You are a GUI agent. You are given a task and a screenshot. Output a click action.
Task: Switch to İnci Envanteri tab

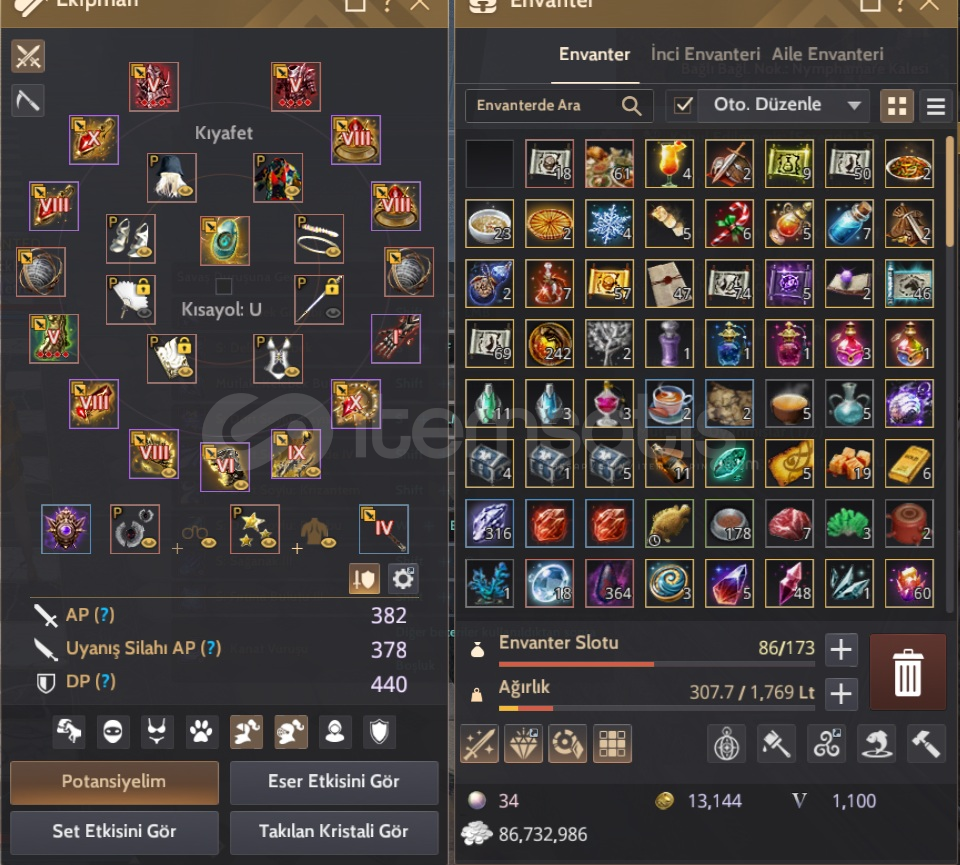click(x=705, y=54)
